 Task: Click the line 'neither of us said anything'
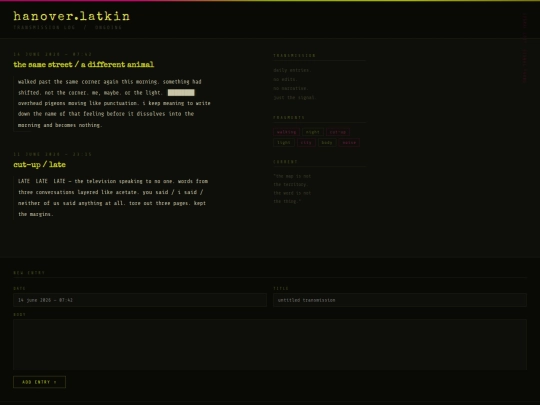click(x=112, y=204)
